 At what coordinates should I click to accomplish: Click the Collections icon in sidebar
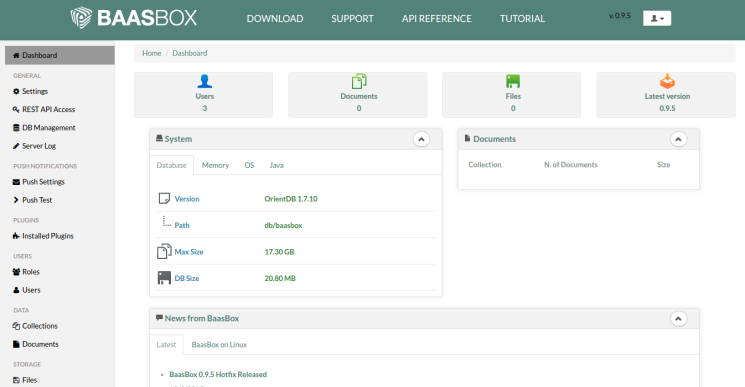(16, 326)
